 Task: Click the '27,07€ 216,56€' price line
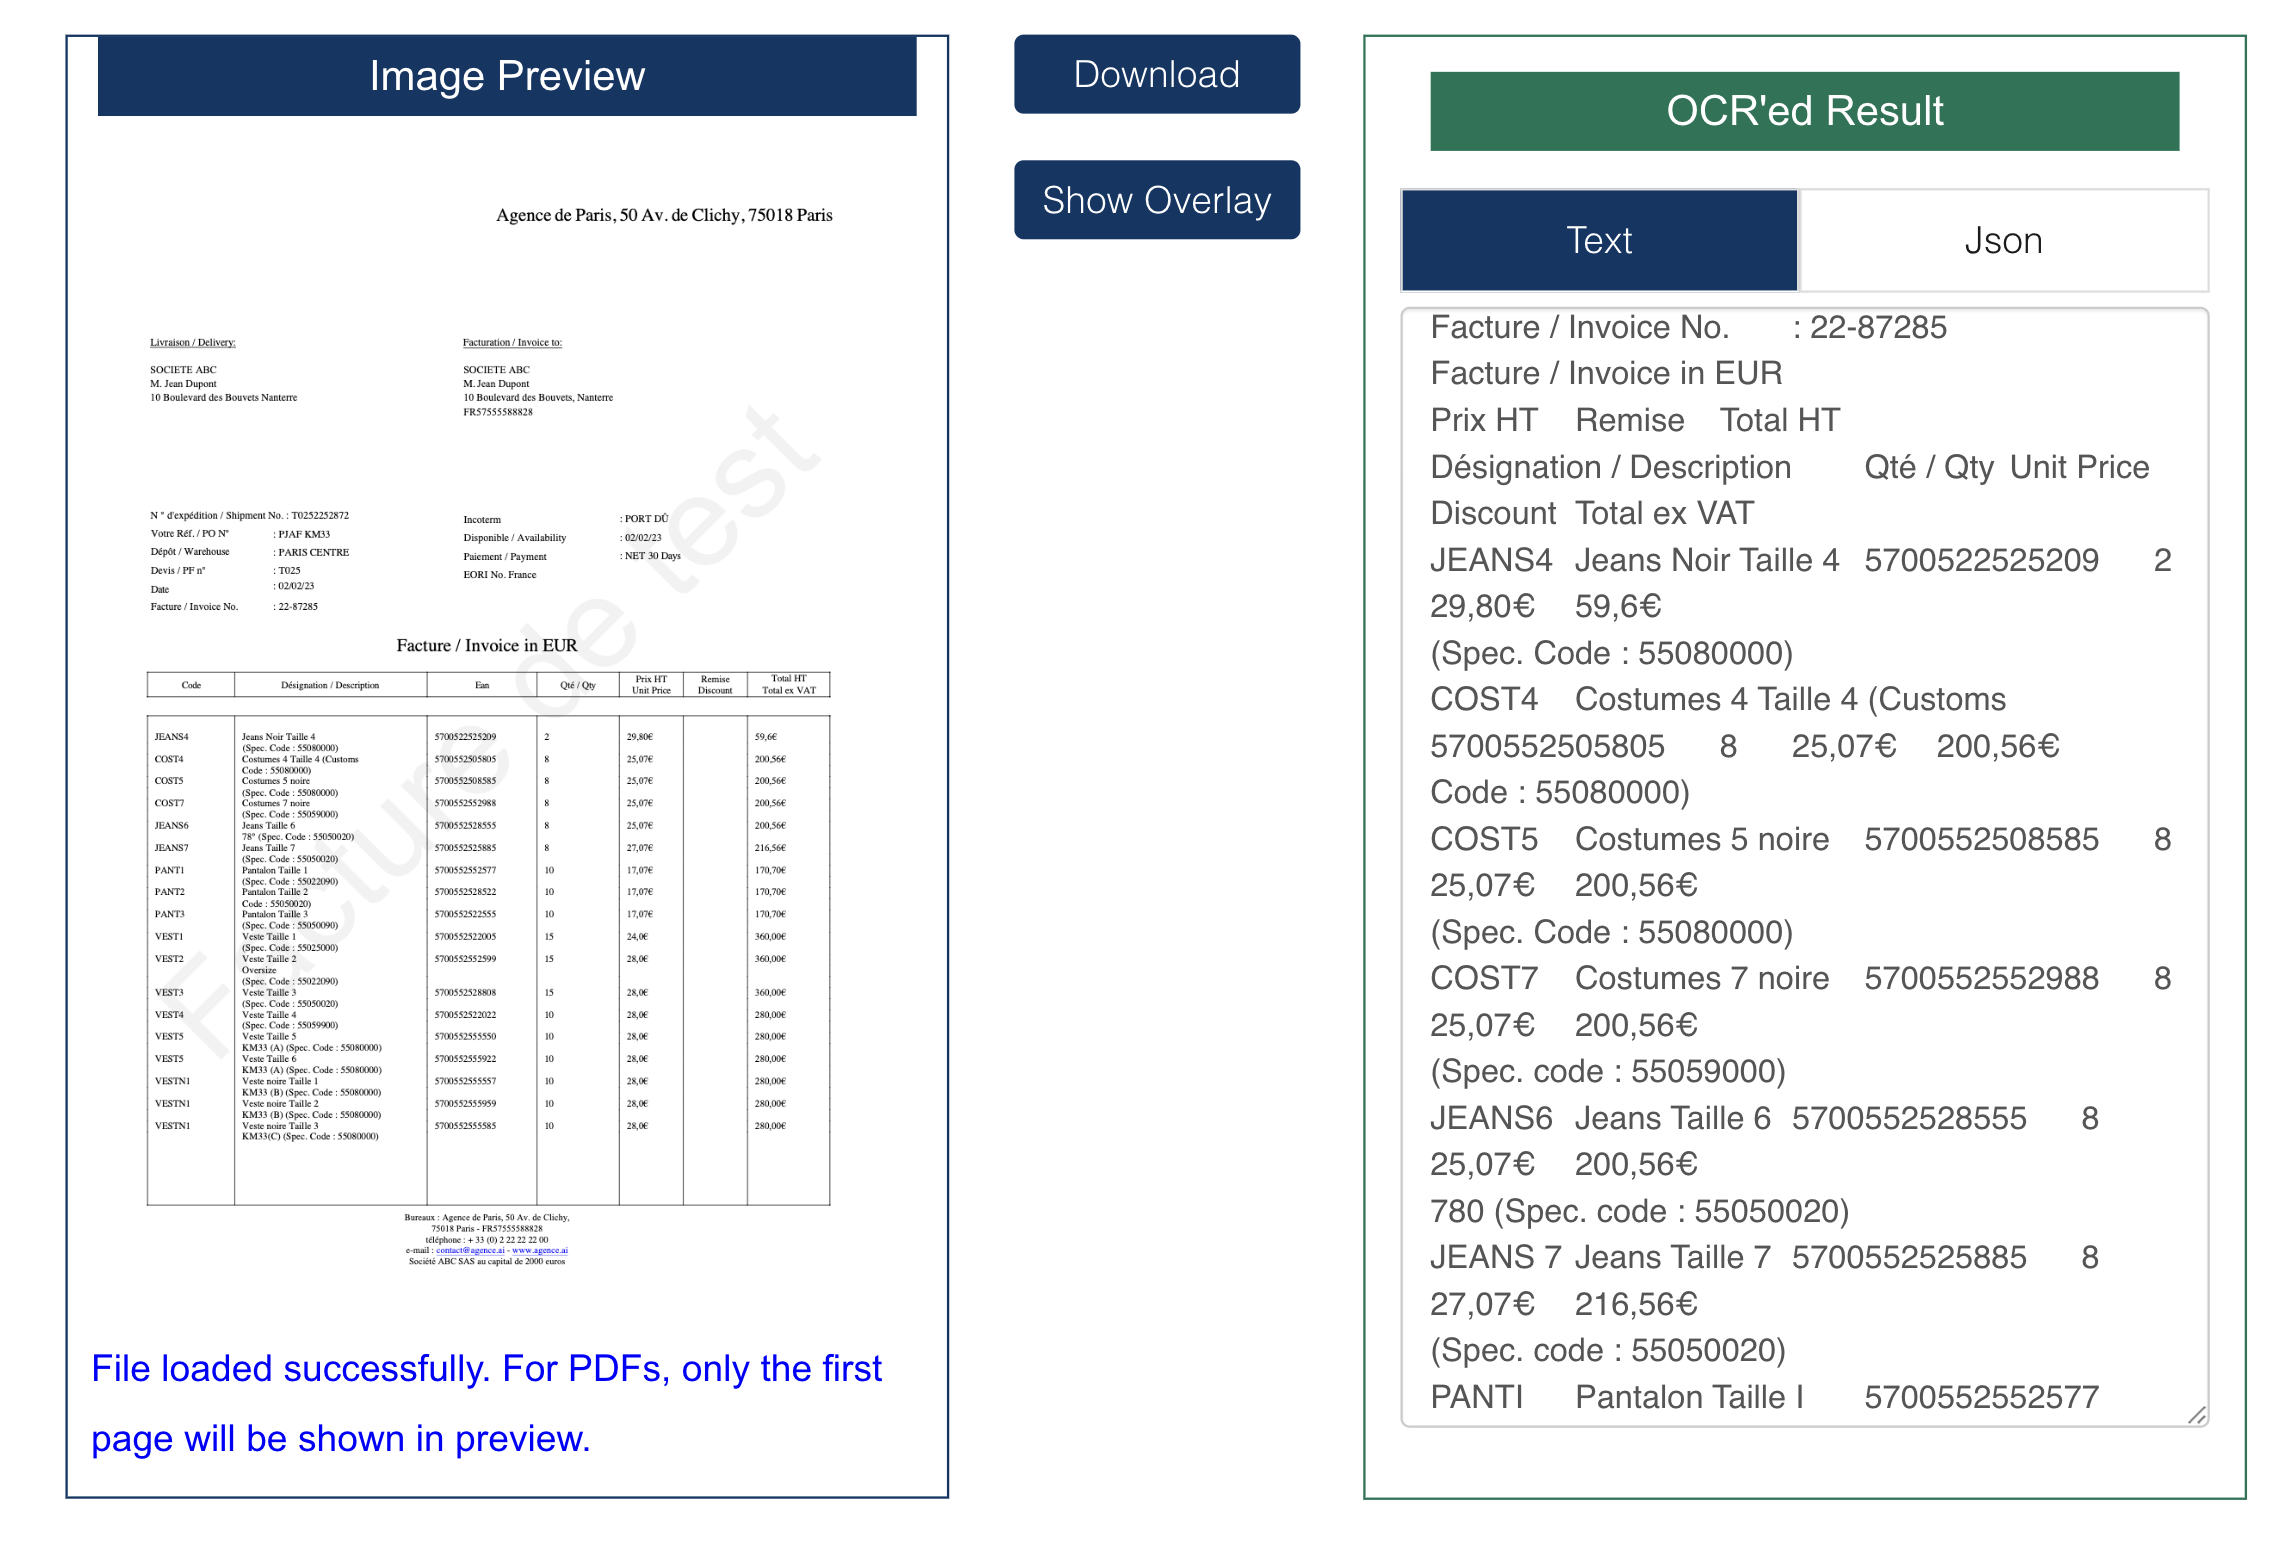click(x=1564, y=1304)
